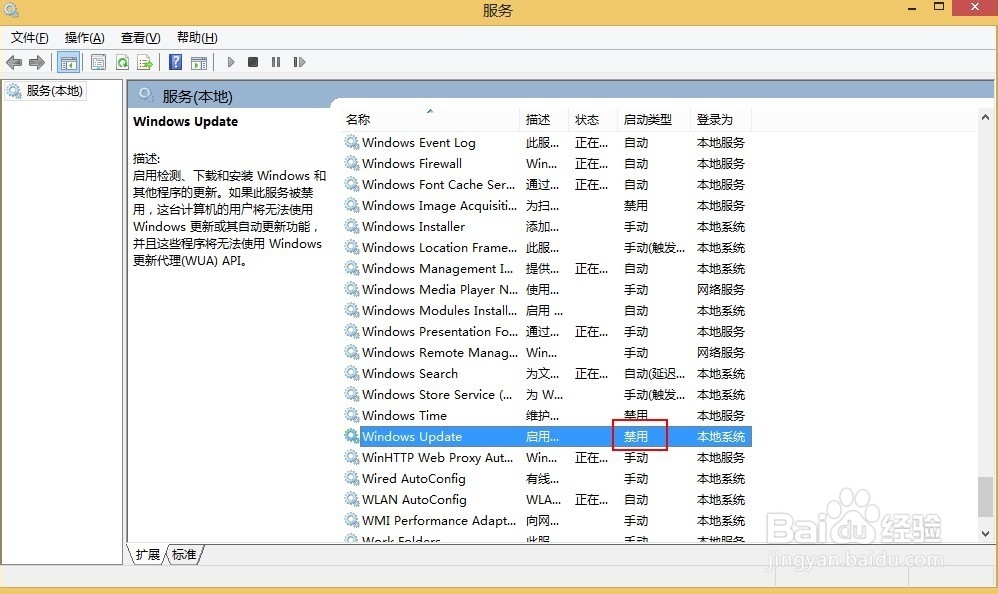Select Windows Store Service row
This screenshot has width=998, height=594.
pos(547,395)
